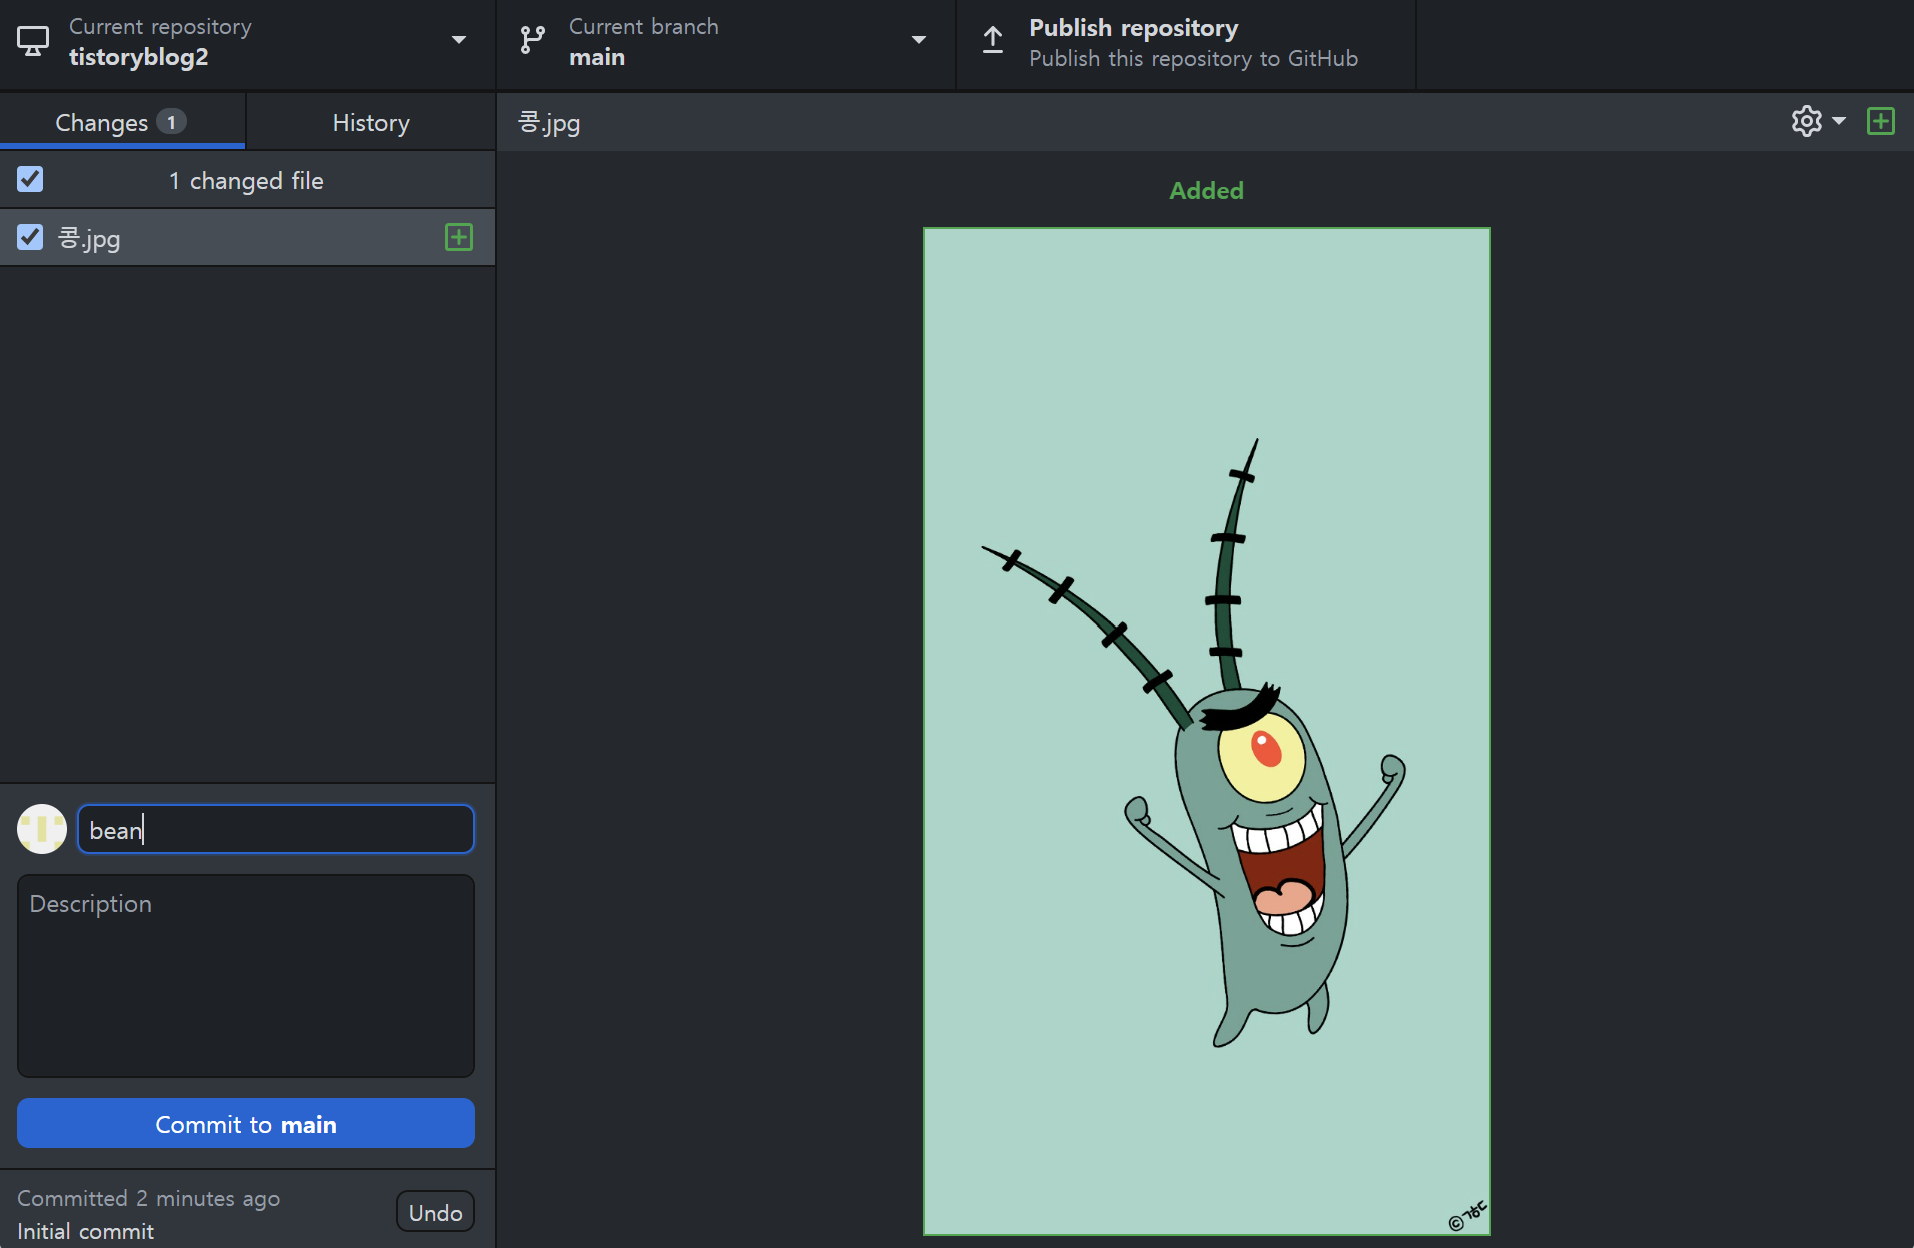Click 'Initial commit' text at bottom
Viewport: 1914px width, 1248px height.
click(x=86, y=1231)
